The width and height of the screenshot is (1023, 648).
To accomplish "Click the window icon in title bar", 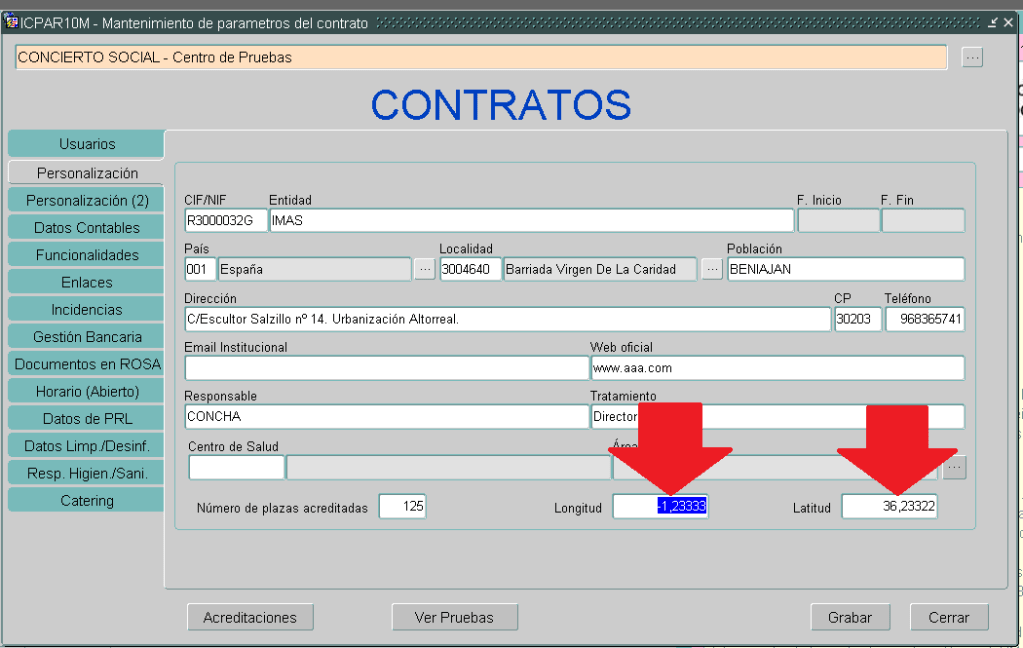I will click(11, 22).
